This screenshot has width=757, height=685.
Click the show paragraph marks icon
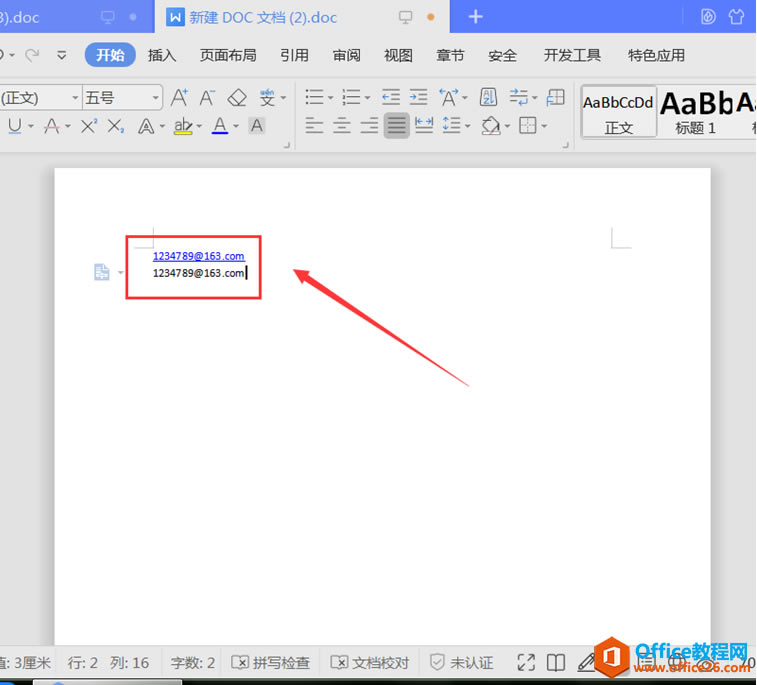519,98
